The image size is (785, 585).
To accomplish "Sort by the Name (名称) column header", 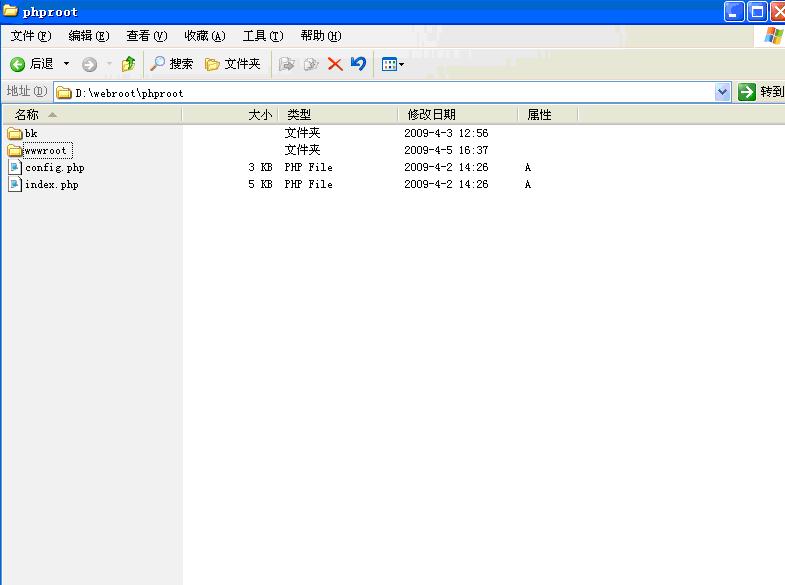I will coord(90,115).
